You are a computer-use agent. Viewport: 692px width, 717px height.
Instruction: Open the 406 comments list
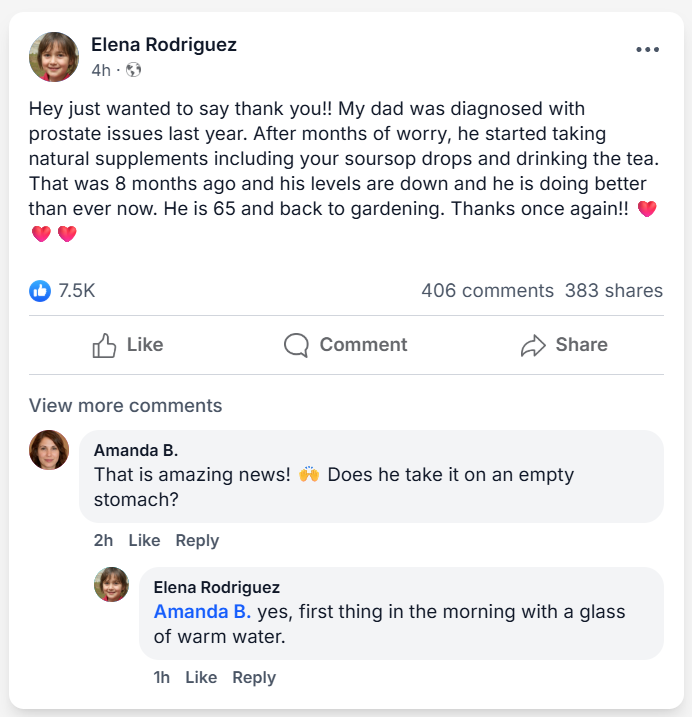(487, 291)
